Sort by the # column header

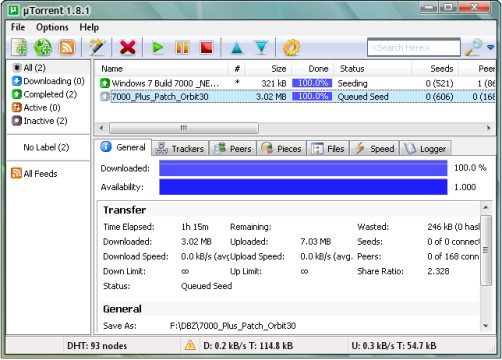click(237, 69)
